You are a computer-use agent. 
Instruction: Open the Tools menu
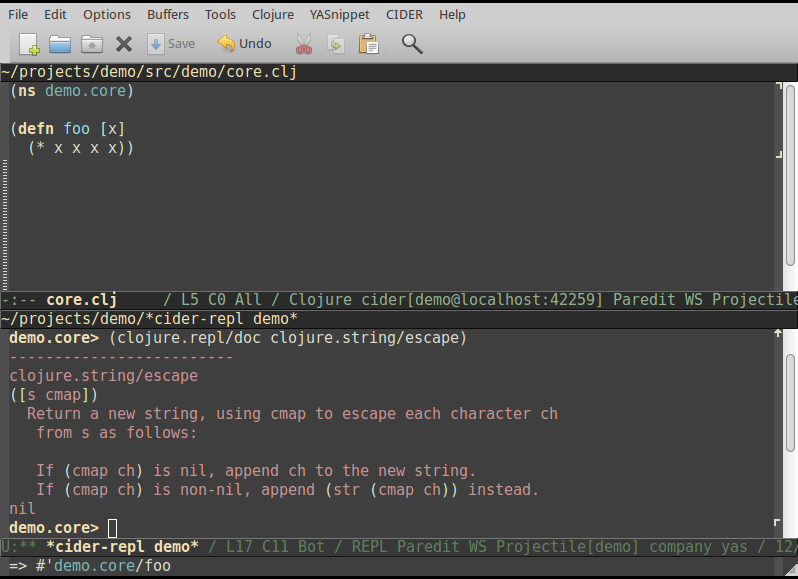pos(220,15)
